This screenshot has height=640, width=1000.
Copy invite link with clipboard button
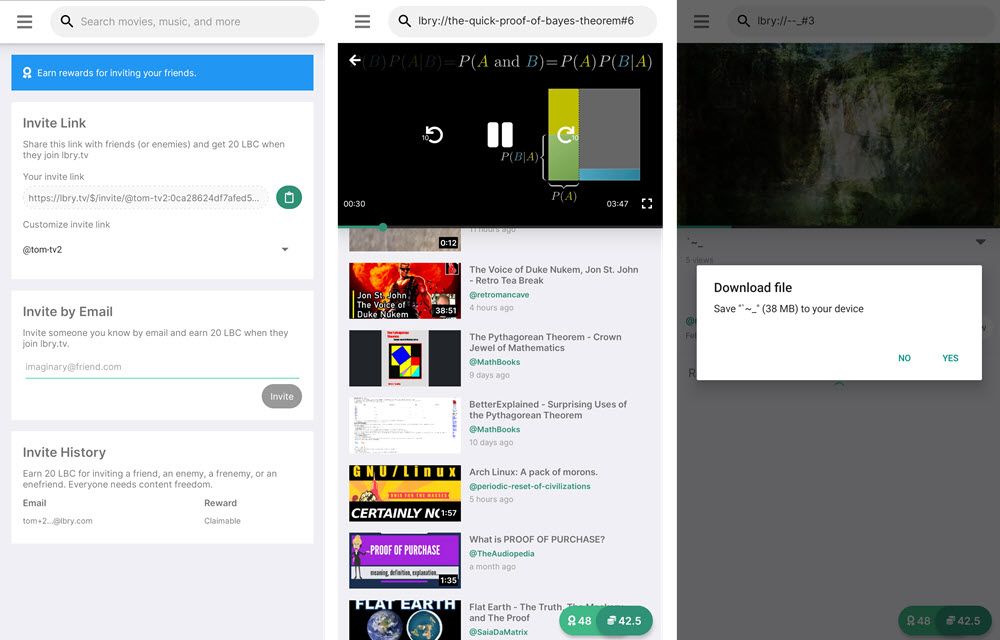click(x=289, y=198)
